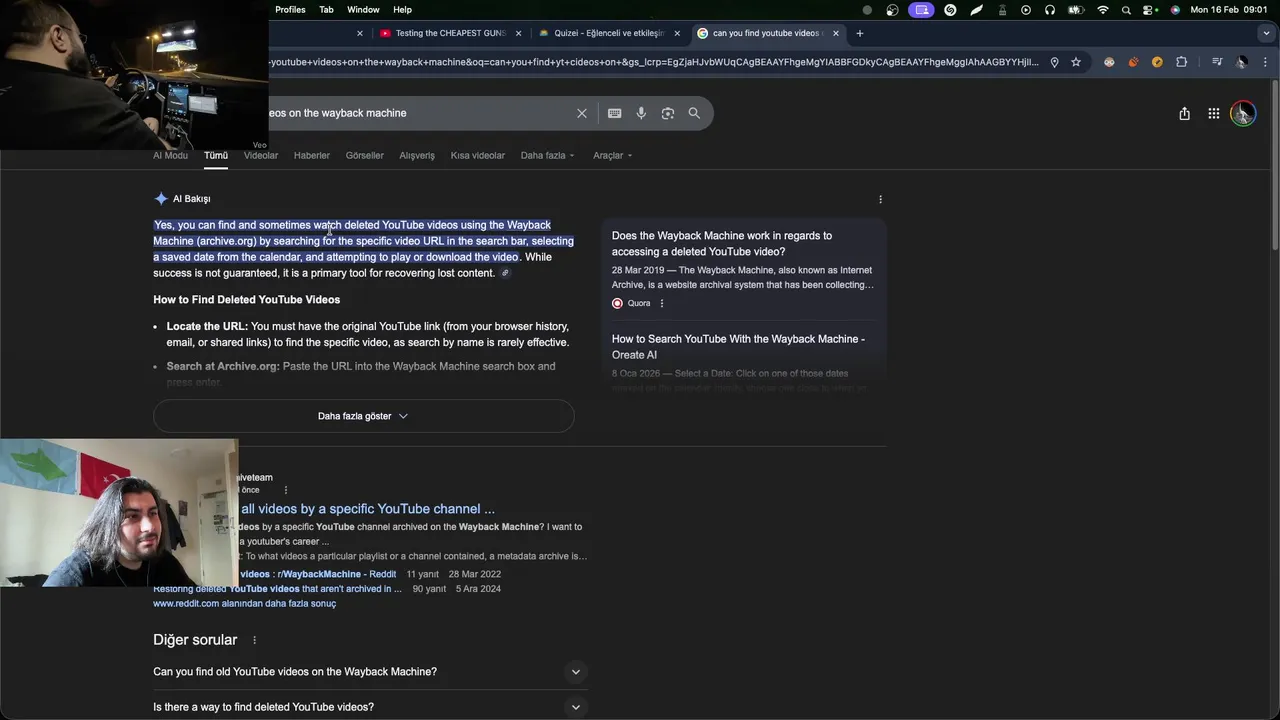Open the on-screen keyboard input tool
This screenshot has width=1280, height=720.
coord(615,113)
